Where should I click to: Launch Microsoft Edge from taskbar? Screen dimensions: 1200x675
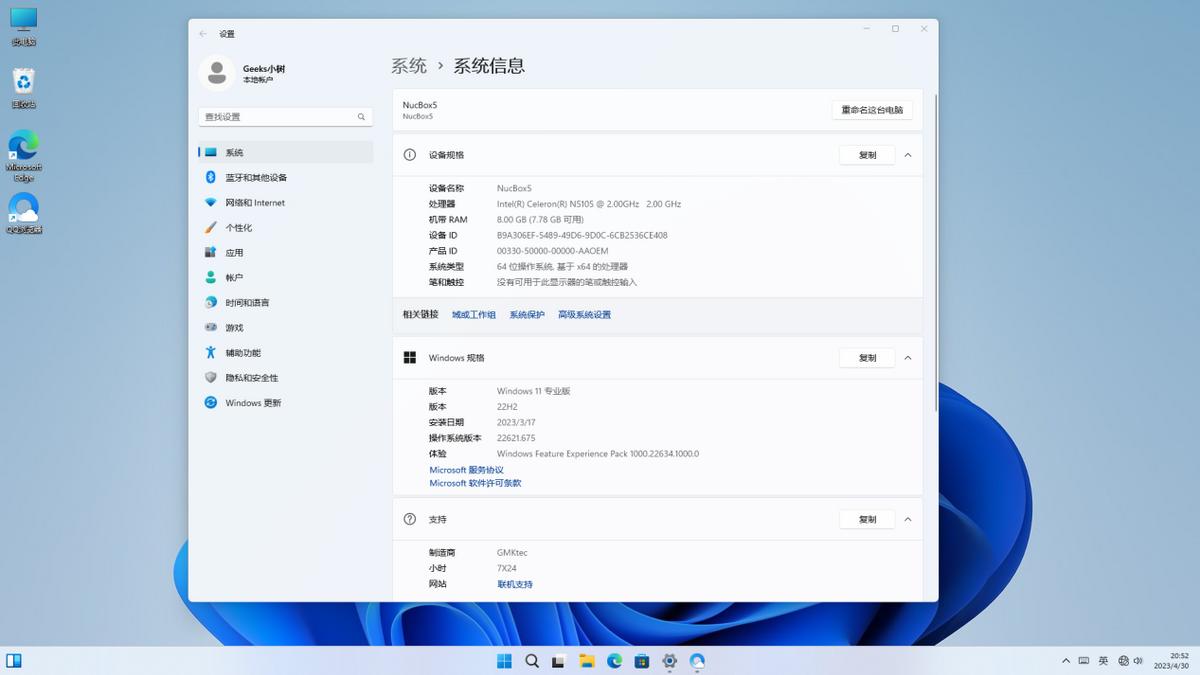[615, 661]
